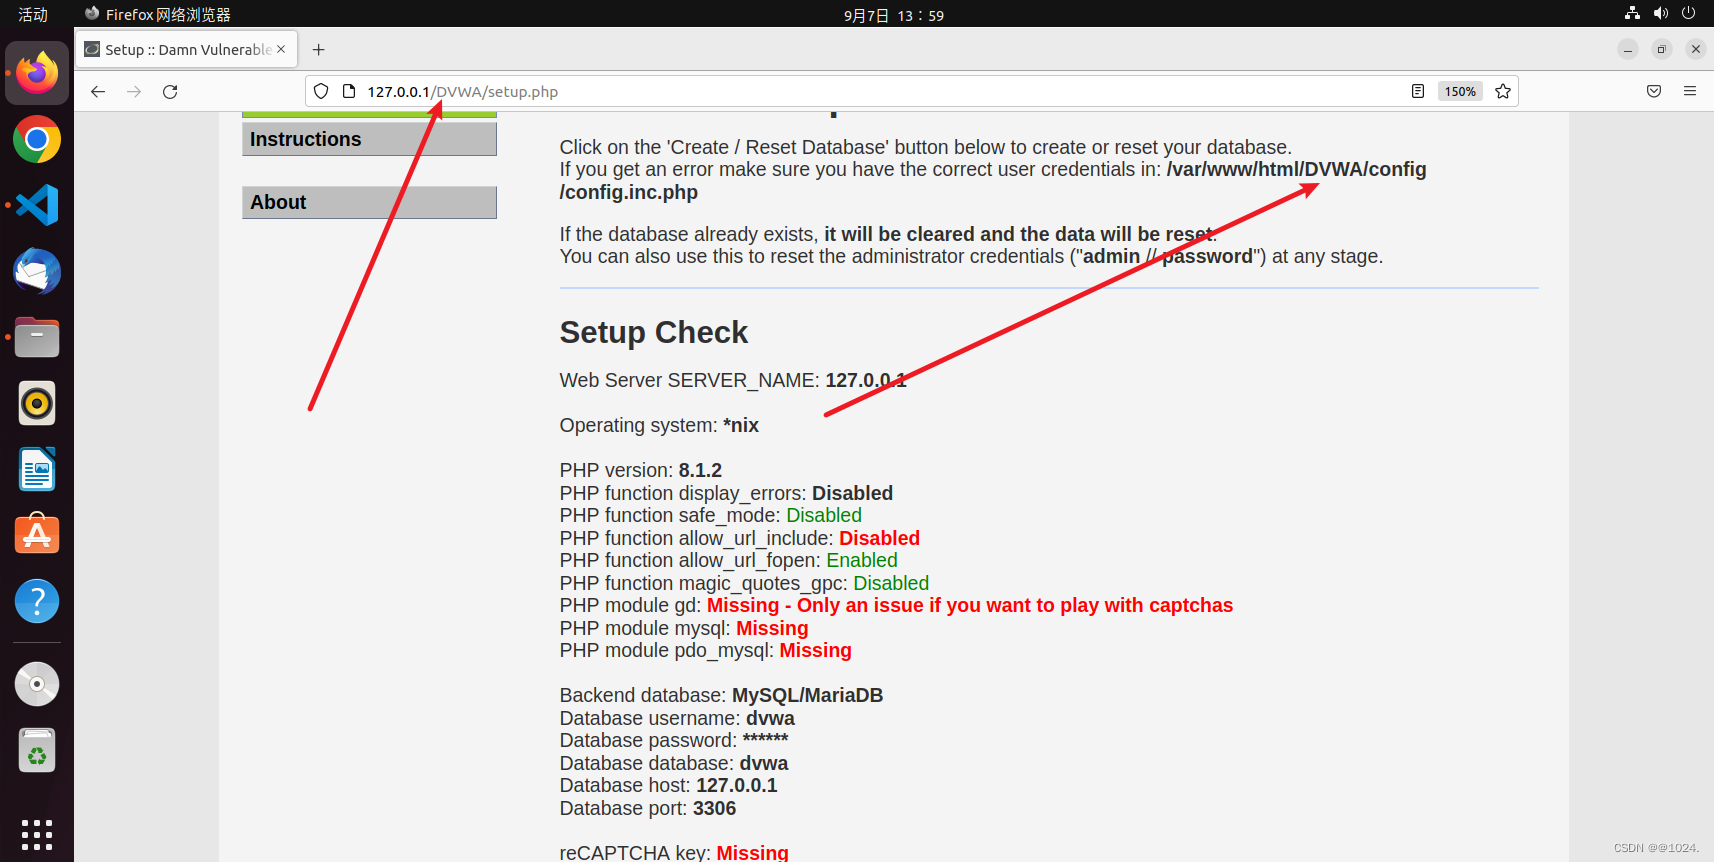Click the 'Database database: dvwa' line
Viewport: 1714px width, 862px height.
coord(674,763)
